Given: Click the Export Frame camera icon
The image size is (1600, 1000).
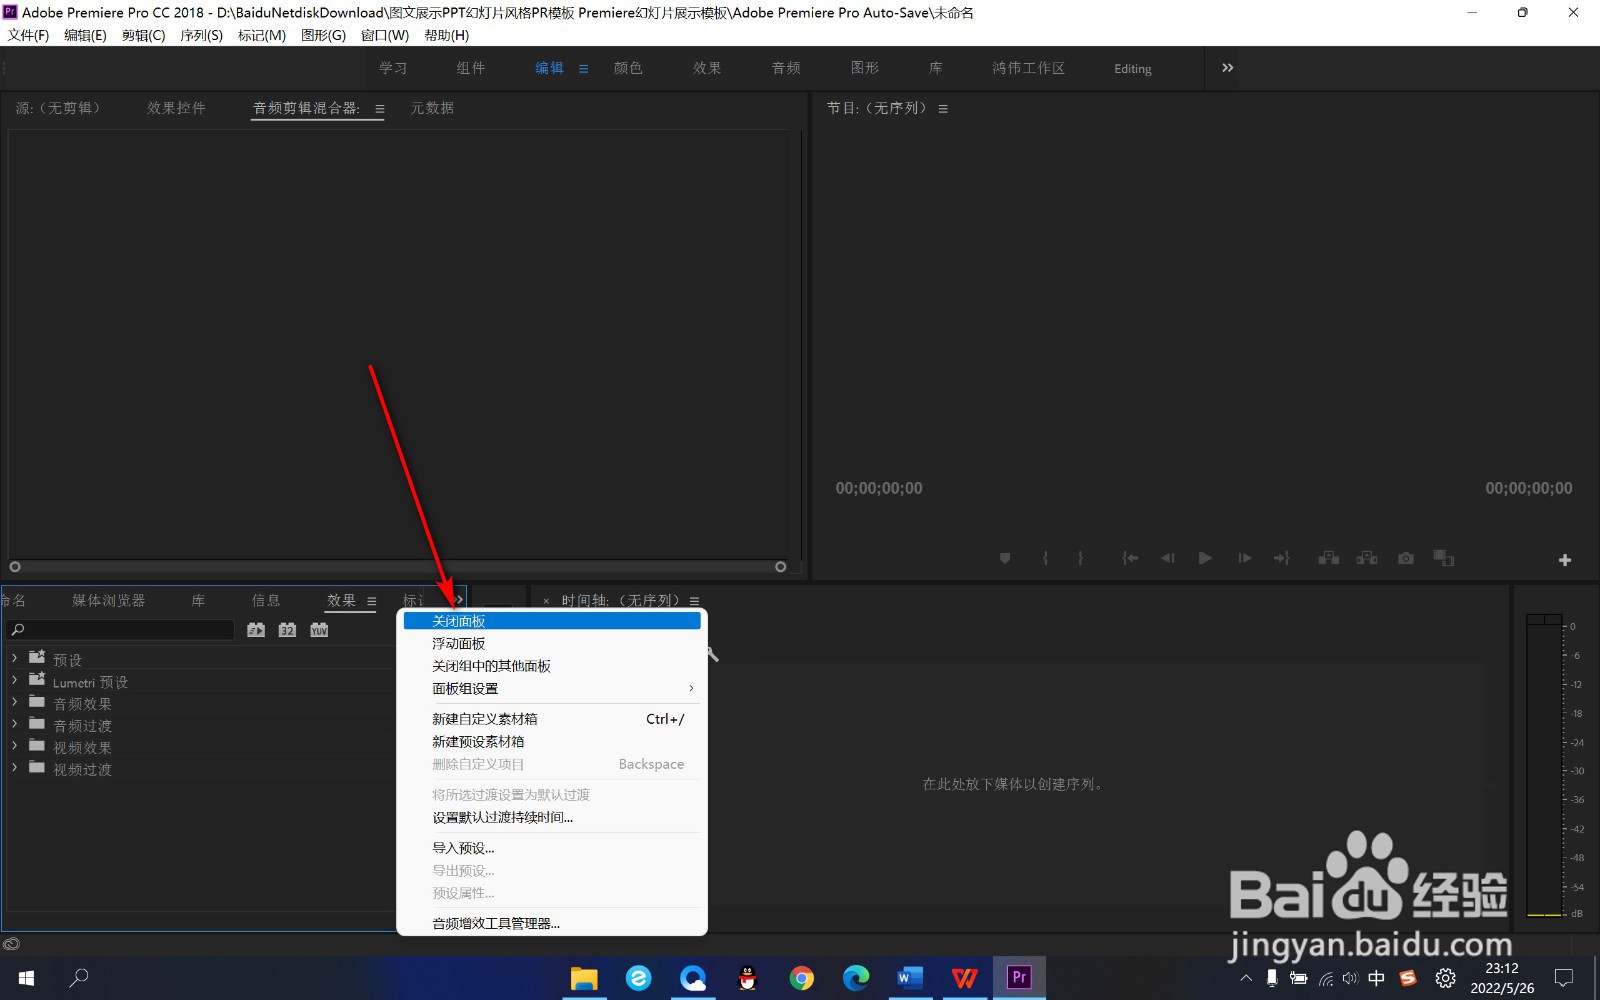Looking at the screenshot, I should [x=1406, y=558].
